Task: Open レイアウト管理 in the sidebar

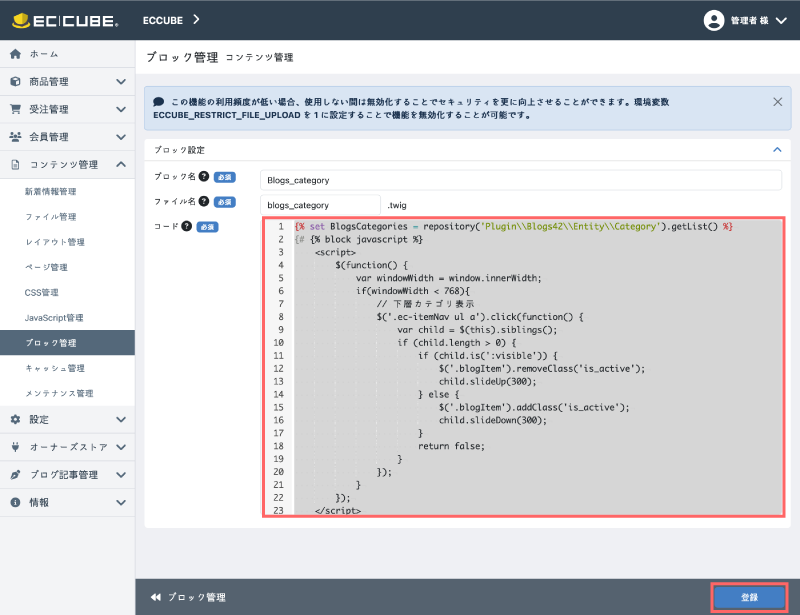Action: pos(55,242)
